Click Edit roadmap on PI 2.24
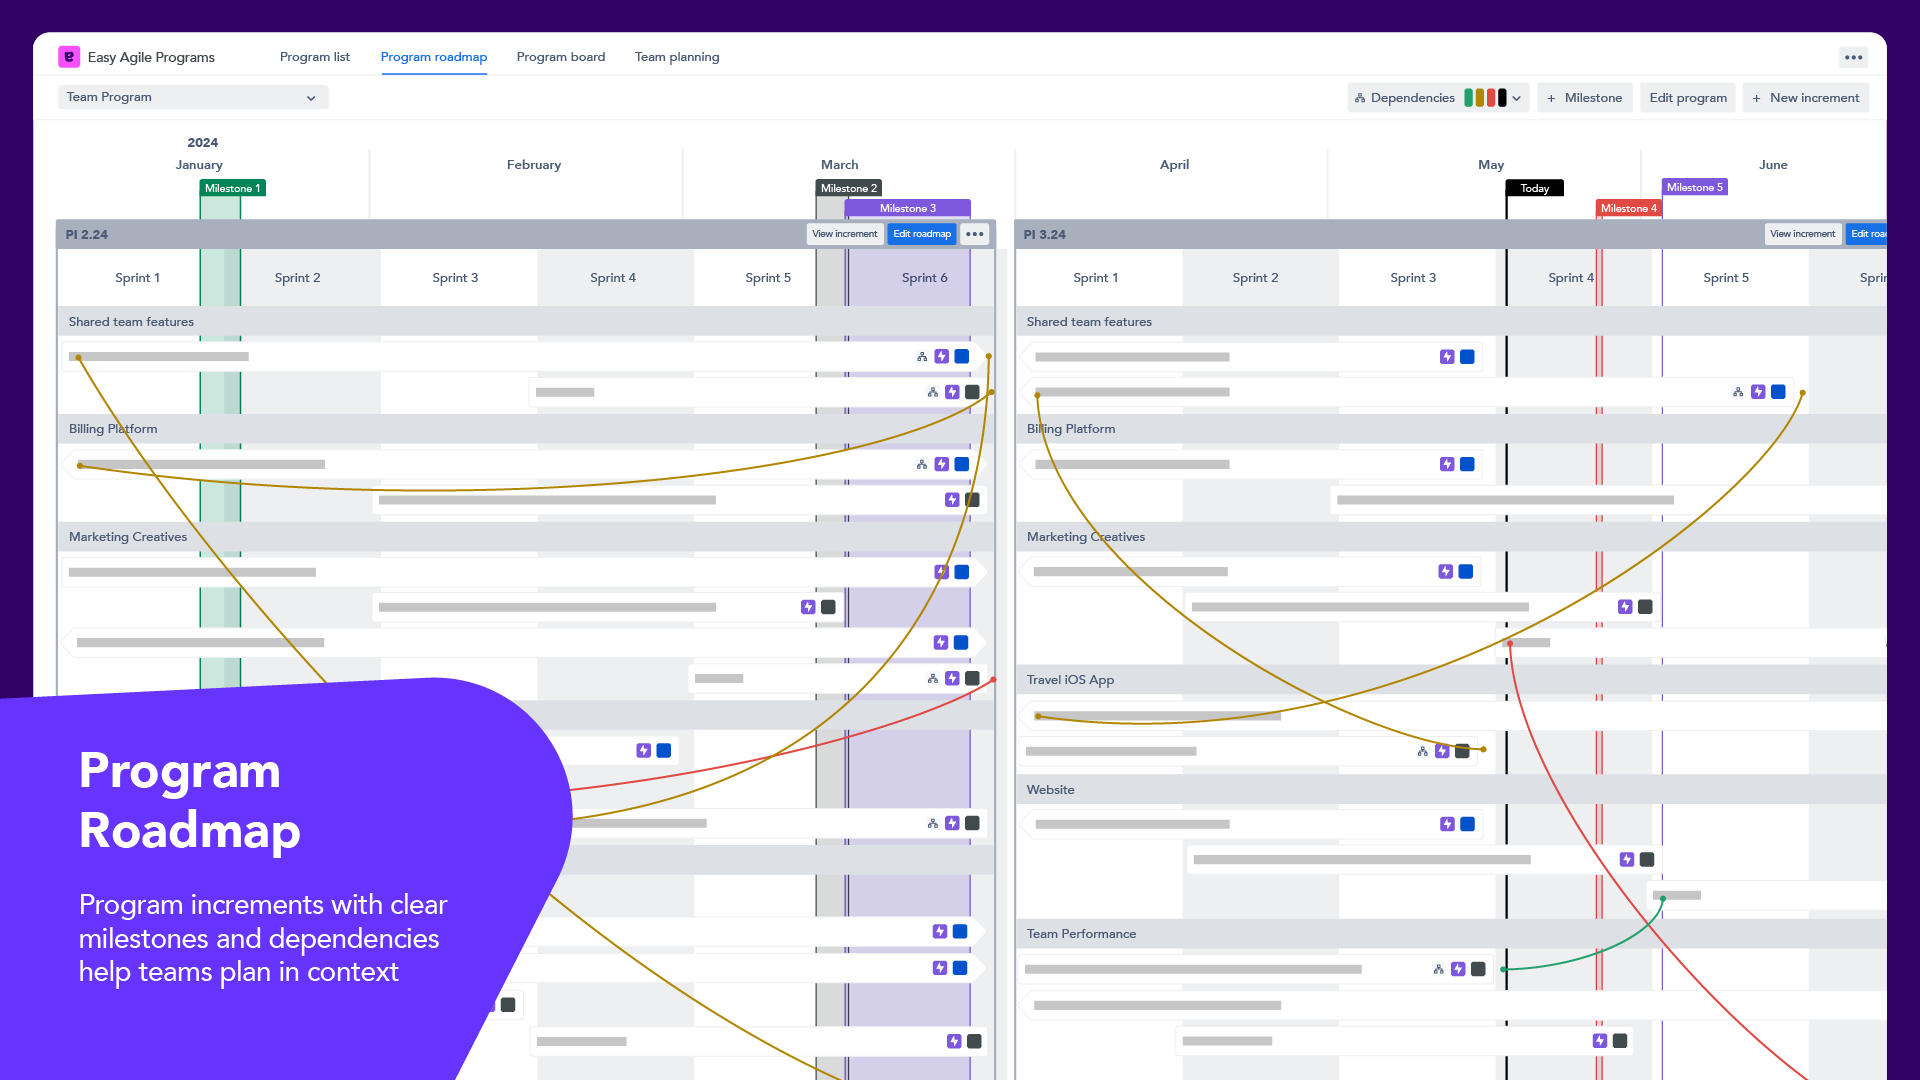 (x=921, y=233)
